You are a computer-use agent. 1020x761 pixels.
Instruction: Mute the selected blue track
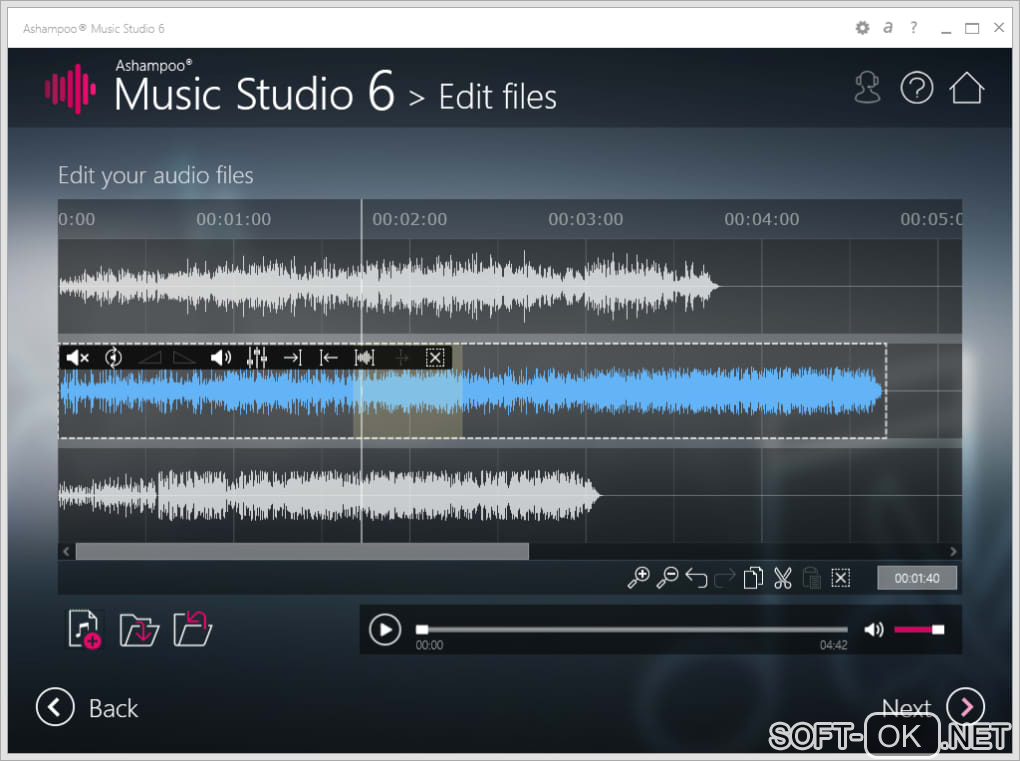[x=77, y=358]
